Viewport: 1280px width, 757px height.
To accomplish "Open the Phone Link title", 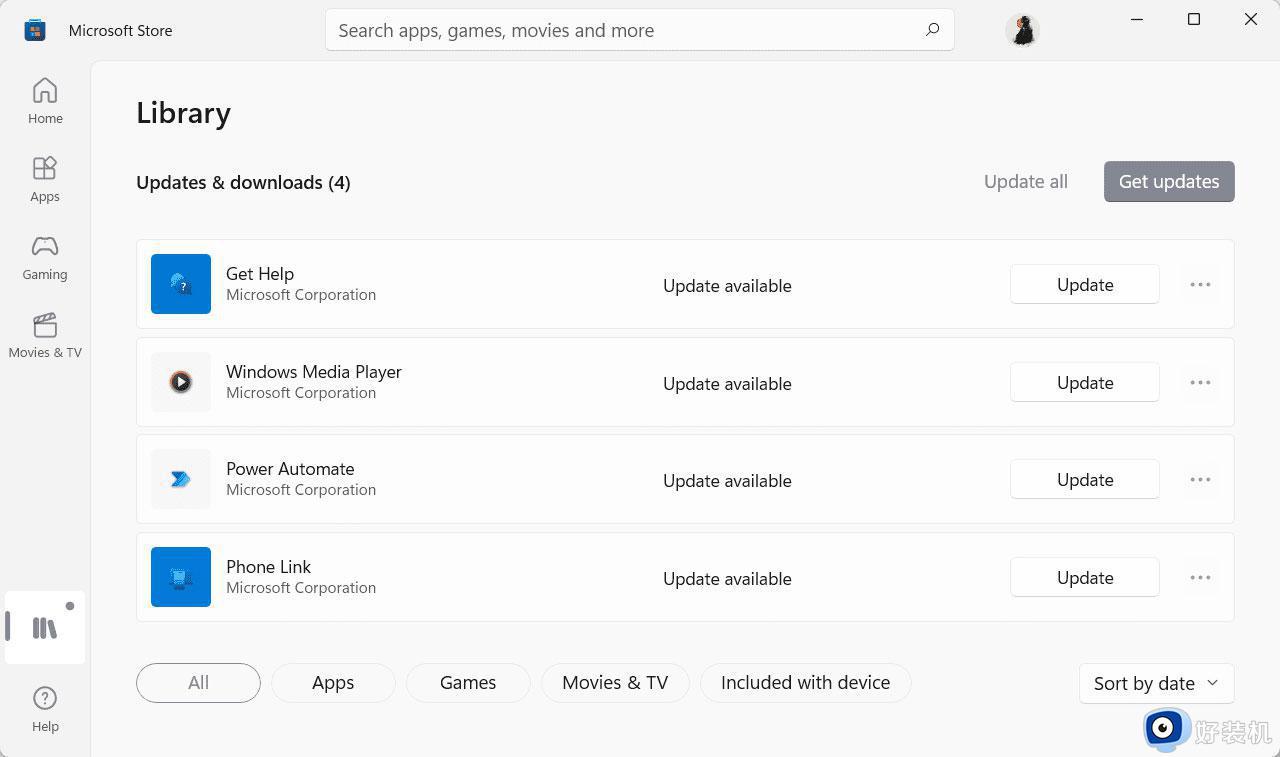I will point(268,566).
